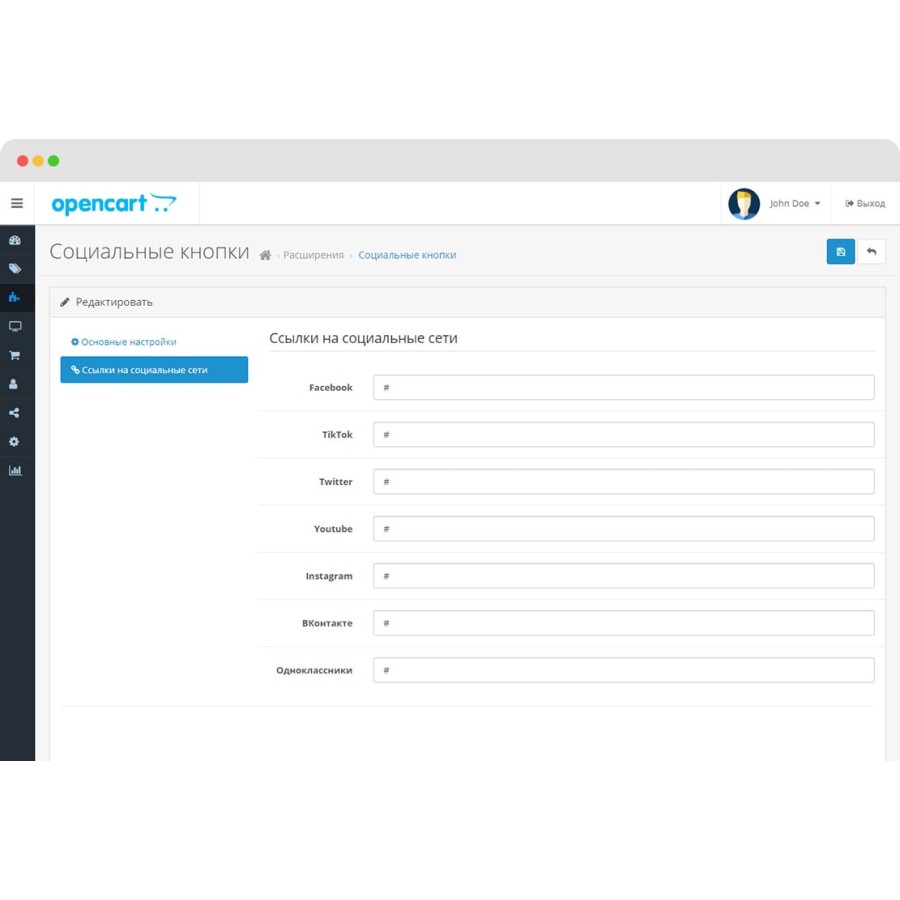The image size is (900, 900).
Task: Click the Facebook field label
Action: point(331,387)
